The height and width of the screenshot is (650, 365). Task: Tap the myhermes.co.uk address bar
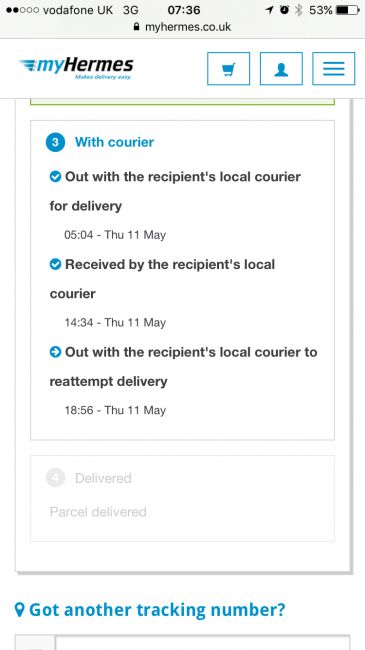pos(182,27)
